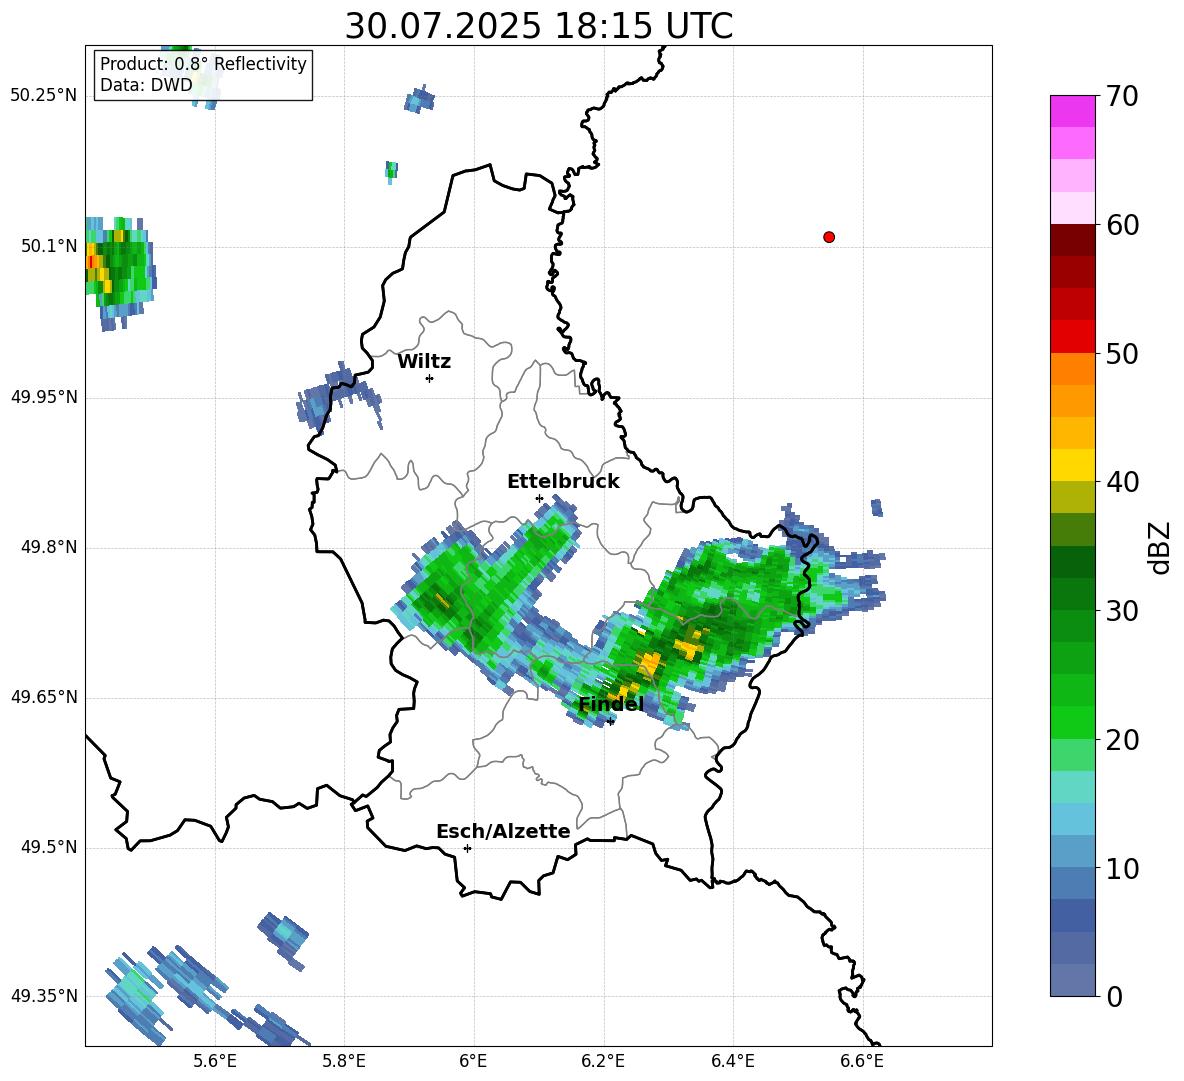Screen dimensions: 1184x1081
Task: Click the cross marker under Esch/Alzette
Action: click(x=467, y=848)
